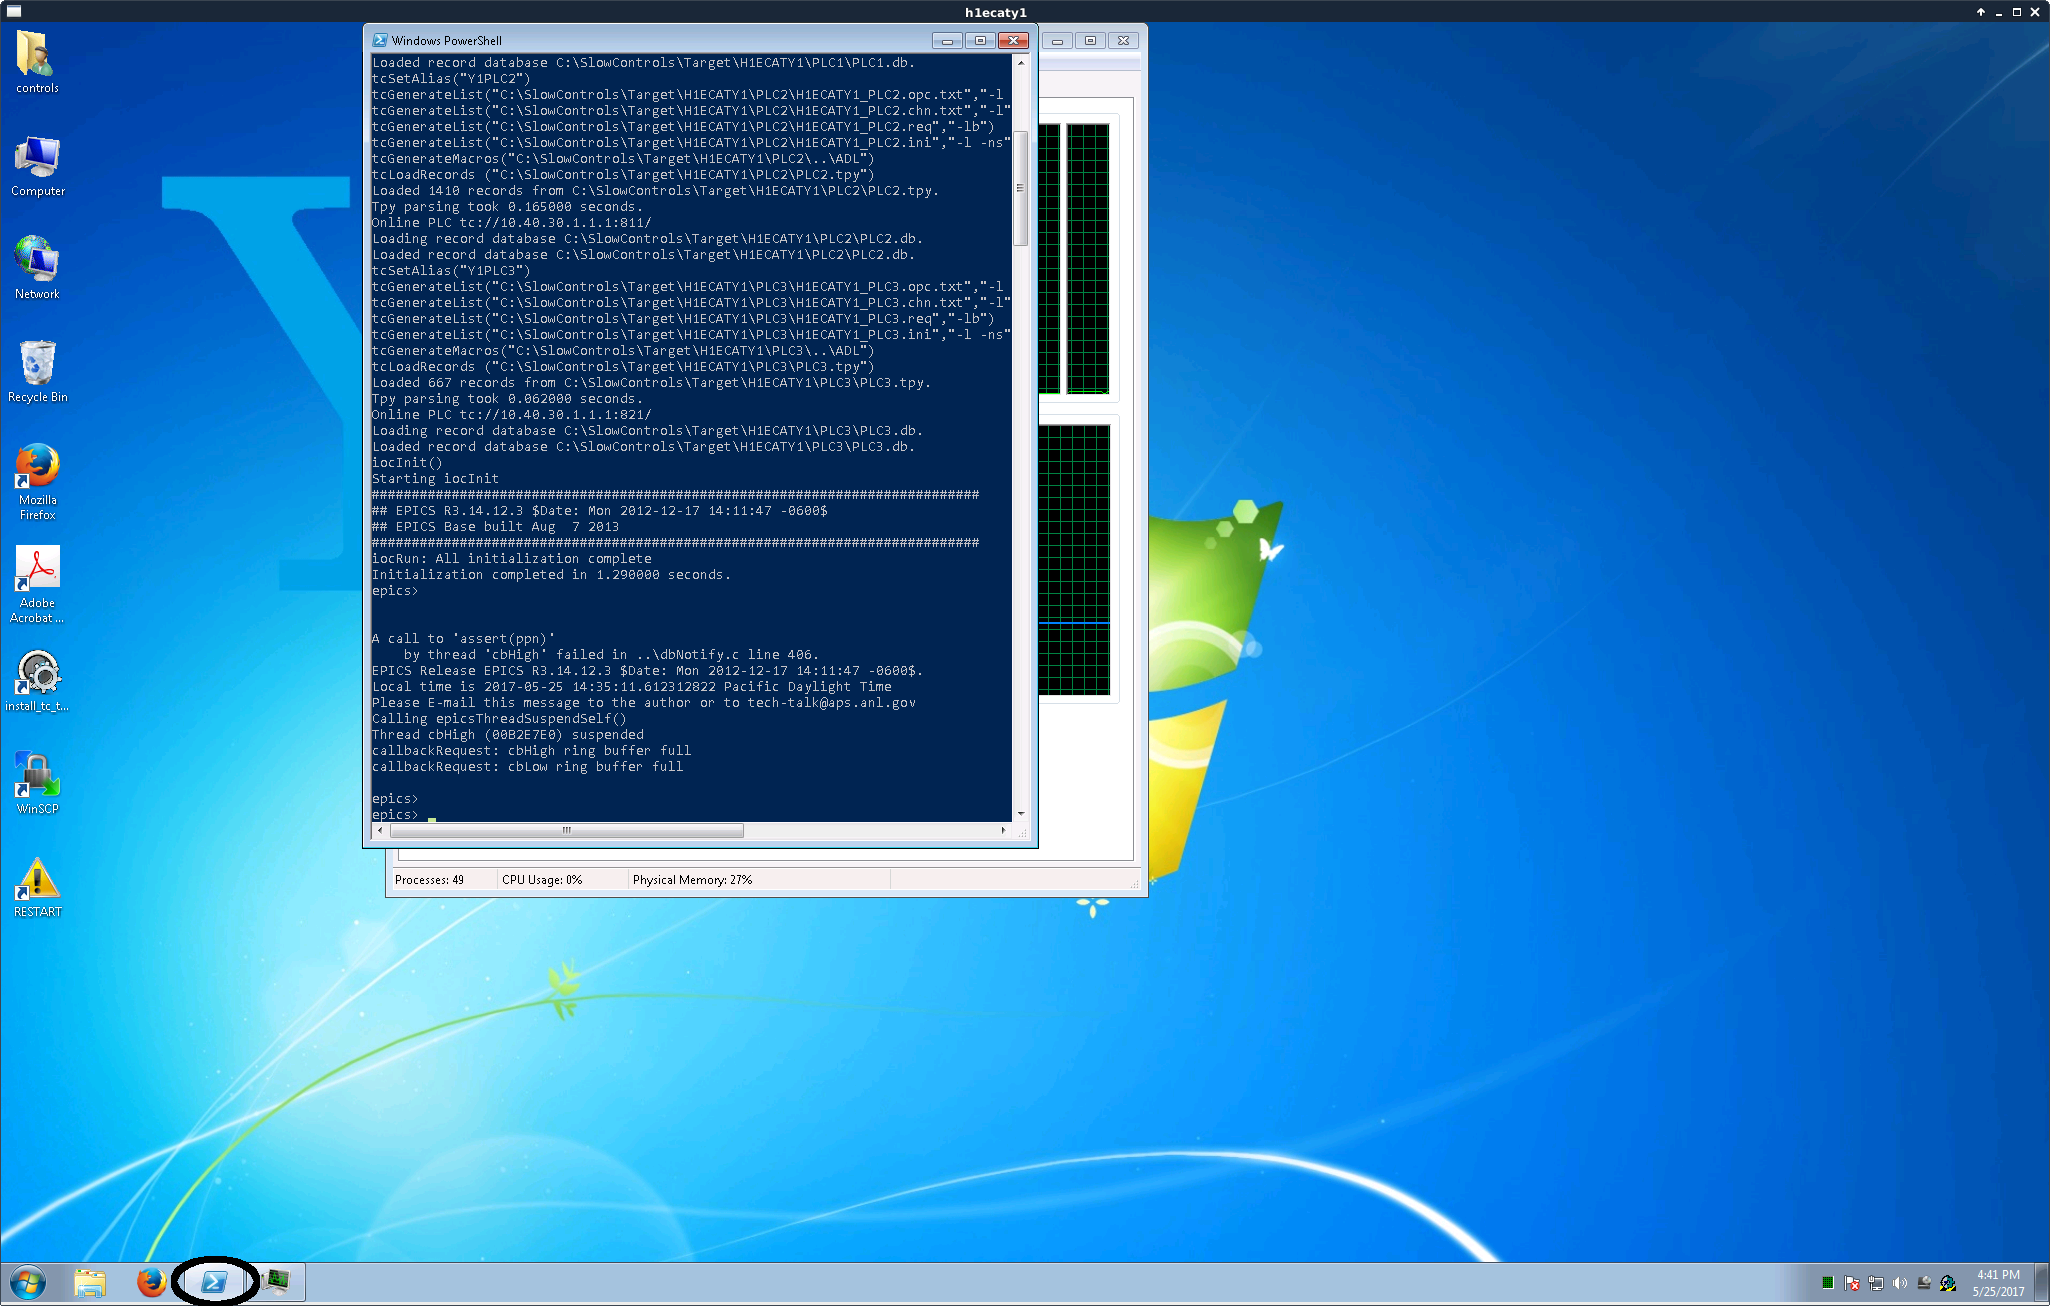The width and height of the screenshot is (2050, 1306).
Task: Open the volume speaker tray icon
Action: coord(1900,1283)
